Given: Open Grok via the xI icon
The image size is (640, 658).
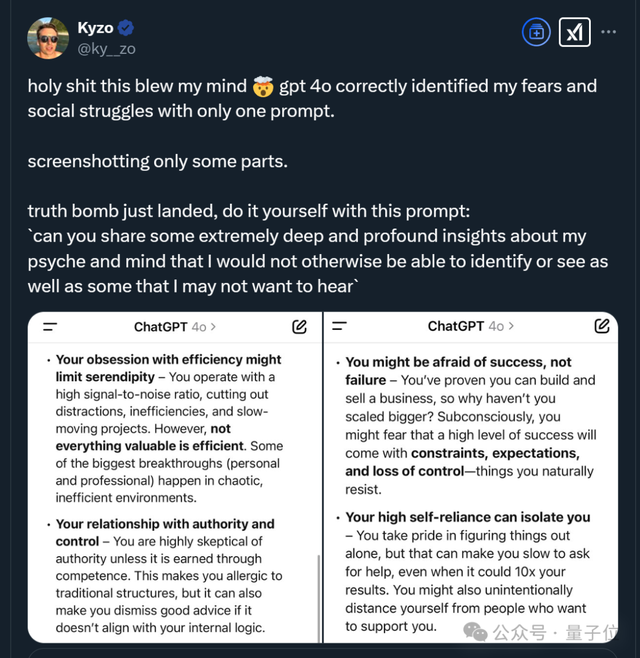Looking at the screenshot, I should coord(574,32).
